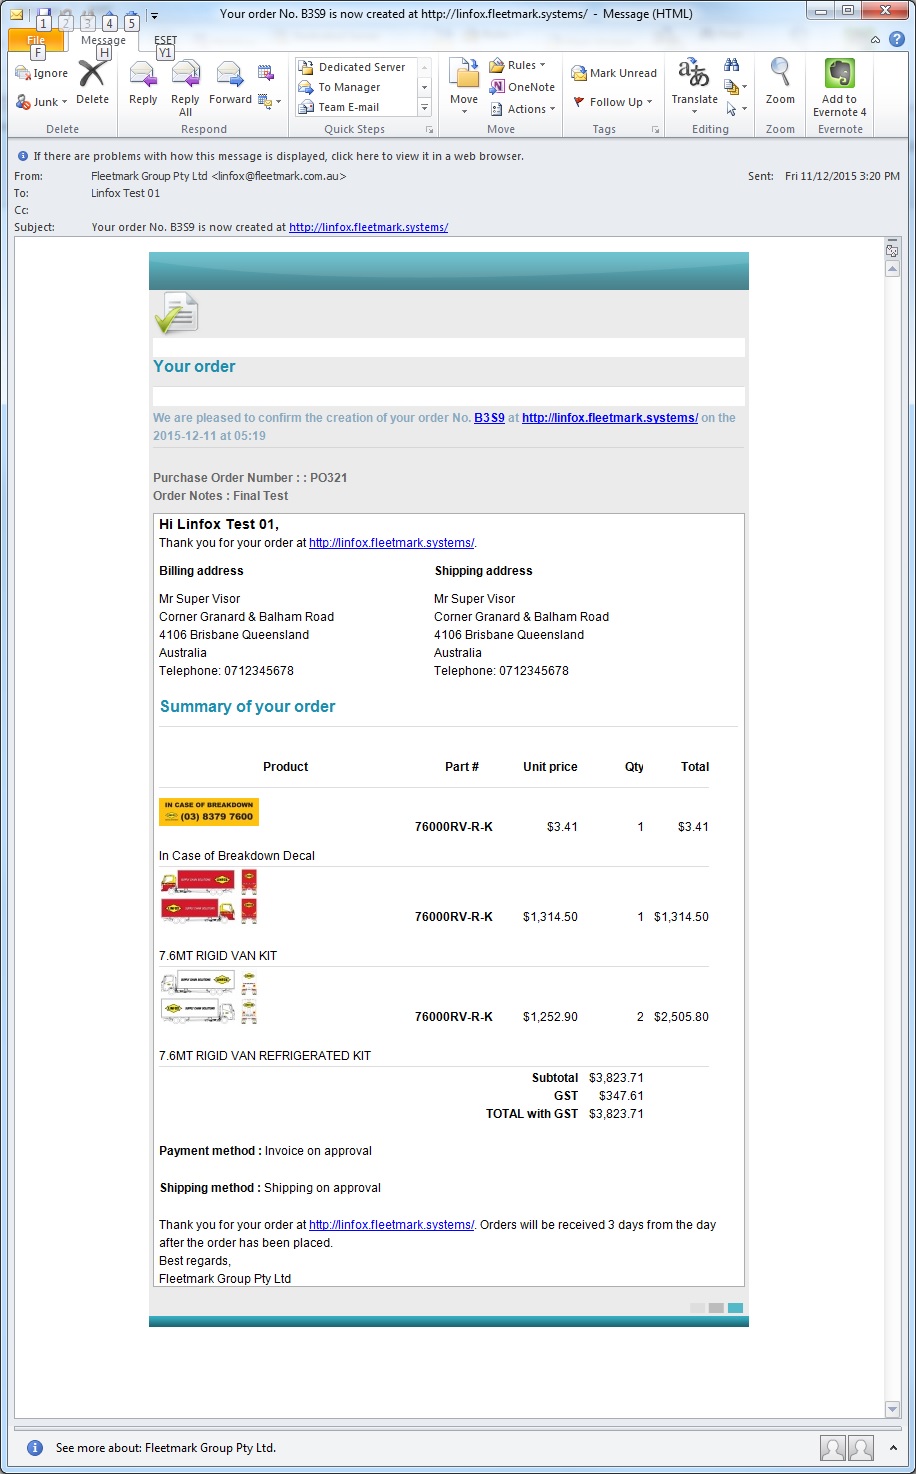Viewport: 916px width, 1474px height.
Task: Click the 'Summary of your order' heading
Action: (x=247, y=706)
